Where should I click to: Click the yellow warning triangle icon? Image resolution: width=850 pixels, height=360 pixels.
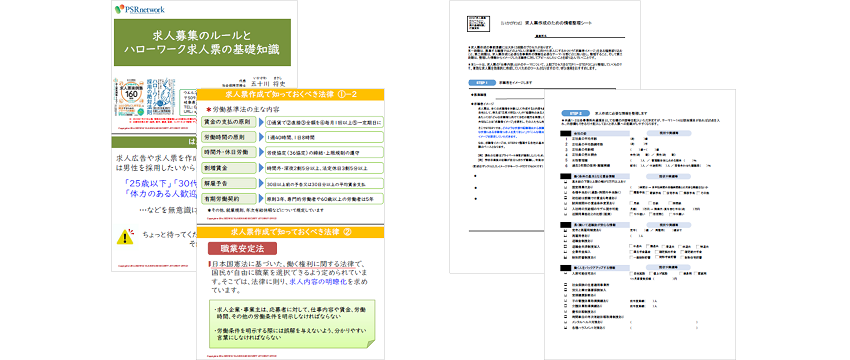[x=125, y=236]
